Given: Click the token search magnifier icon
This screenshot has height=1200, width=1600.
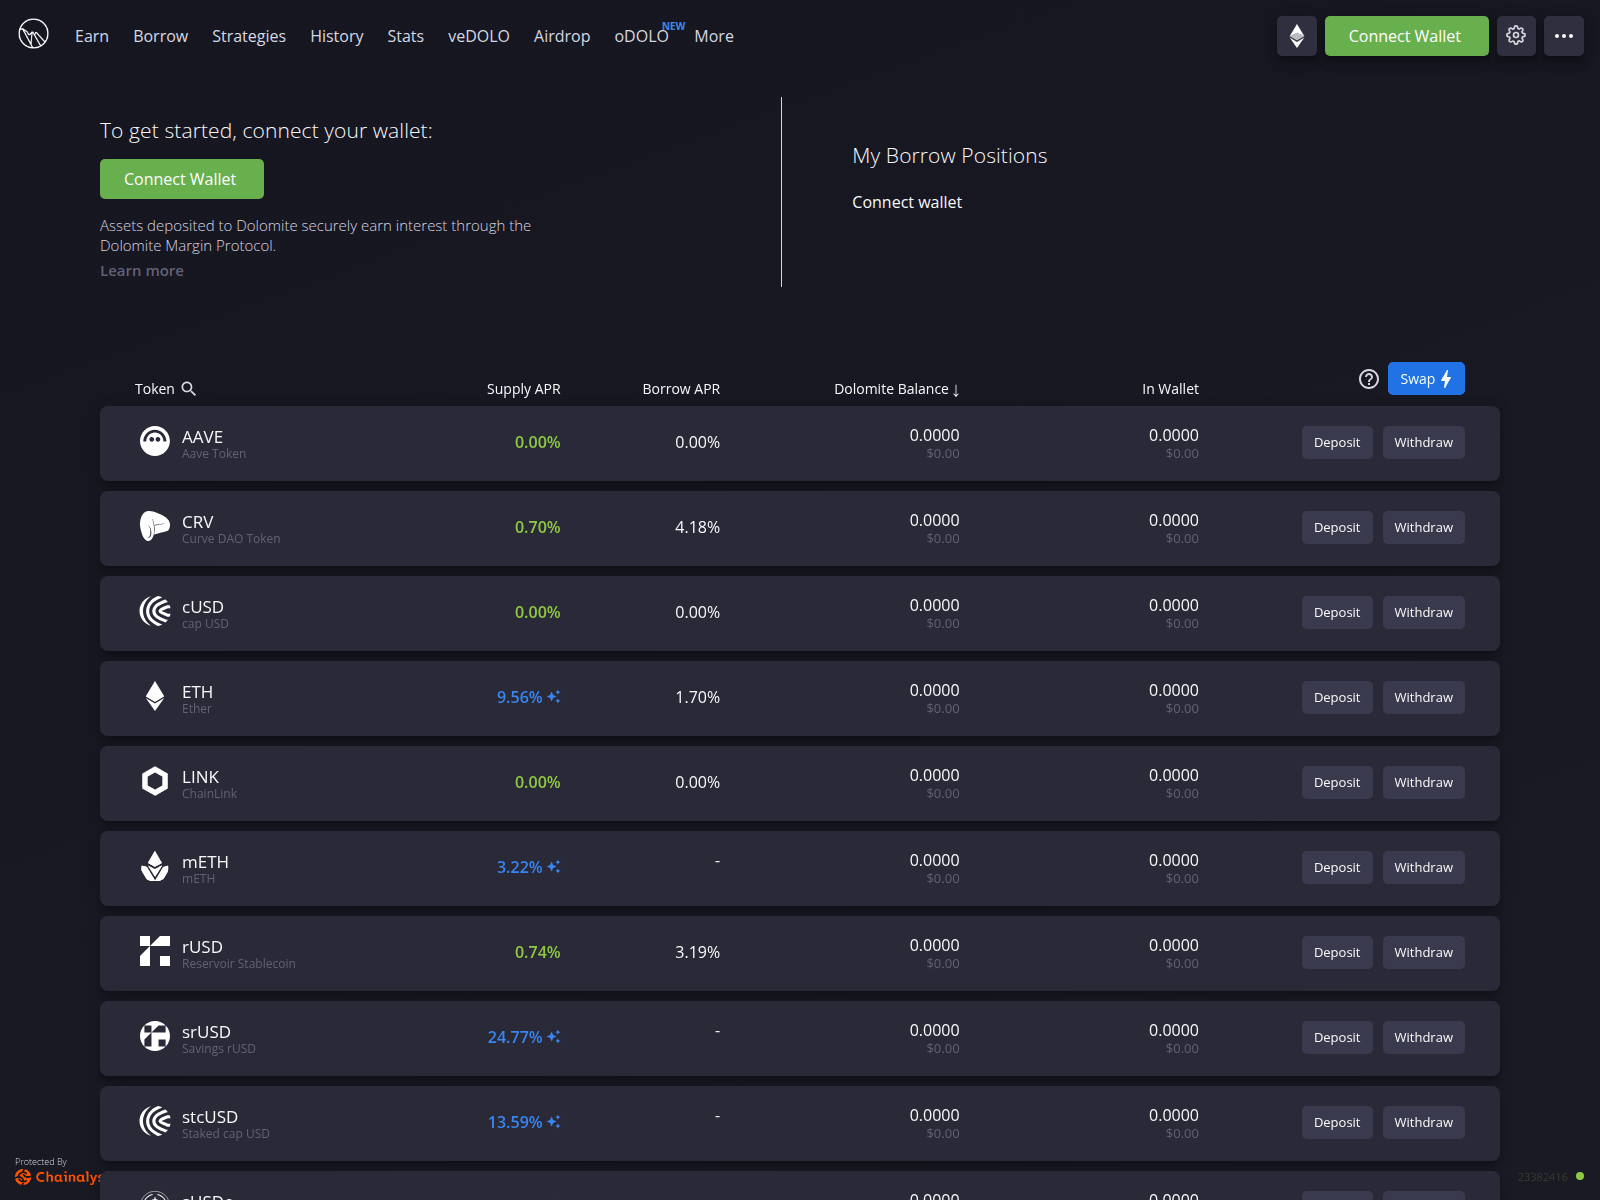Looking at the screenshot, I should pos(188,389).
